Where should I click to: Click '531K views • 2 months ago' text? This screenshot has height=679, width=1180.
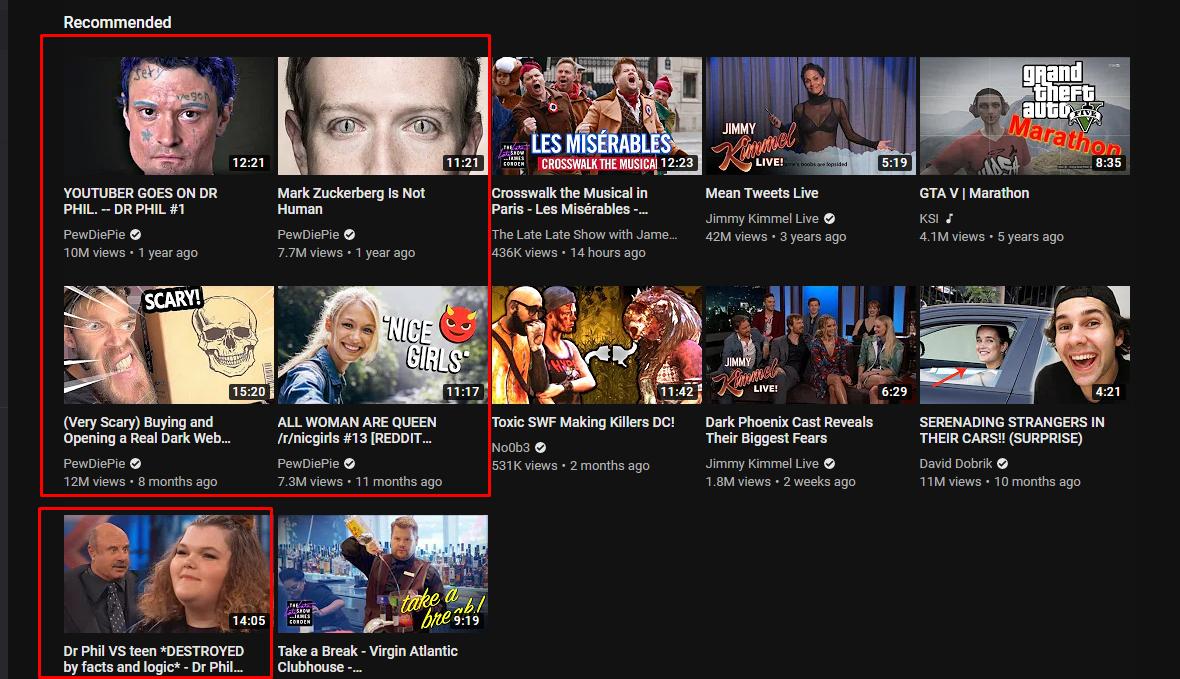pyautogui.click(x=570, y=465)
